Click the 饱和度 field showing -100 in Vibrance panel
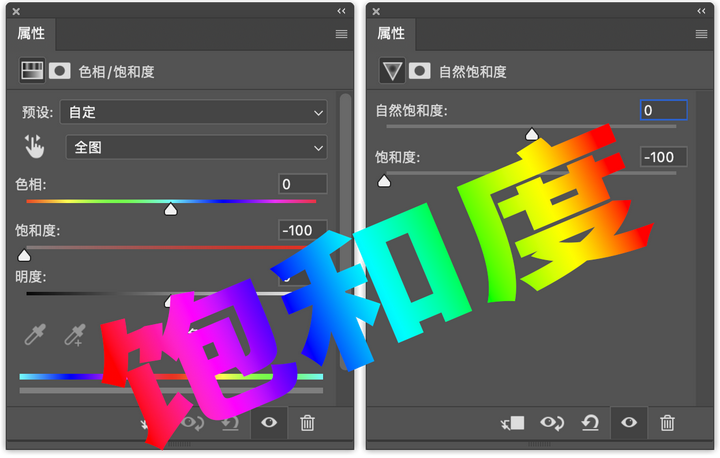 pyautogui.click(x=664, y=157)
